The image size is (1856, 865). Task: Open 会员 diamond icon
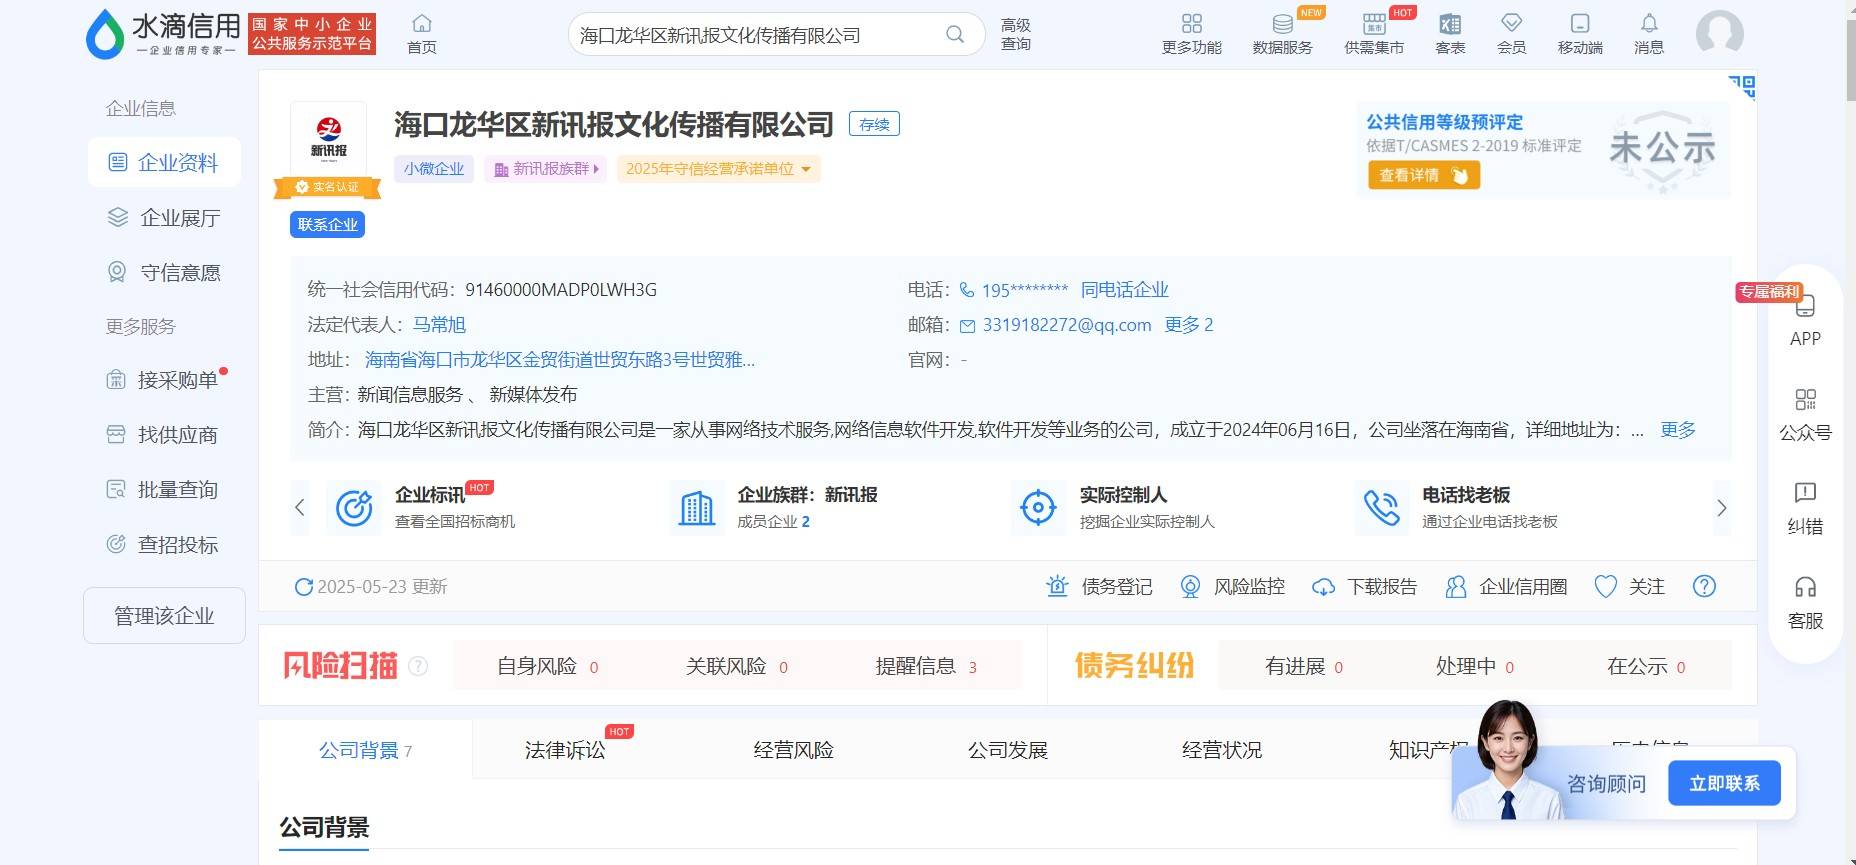pyautogui.click(x=1511, y=24)
